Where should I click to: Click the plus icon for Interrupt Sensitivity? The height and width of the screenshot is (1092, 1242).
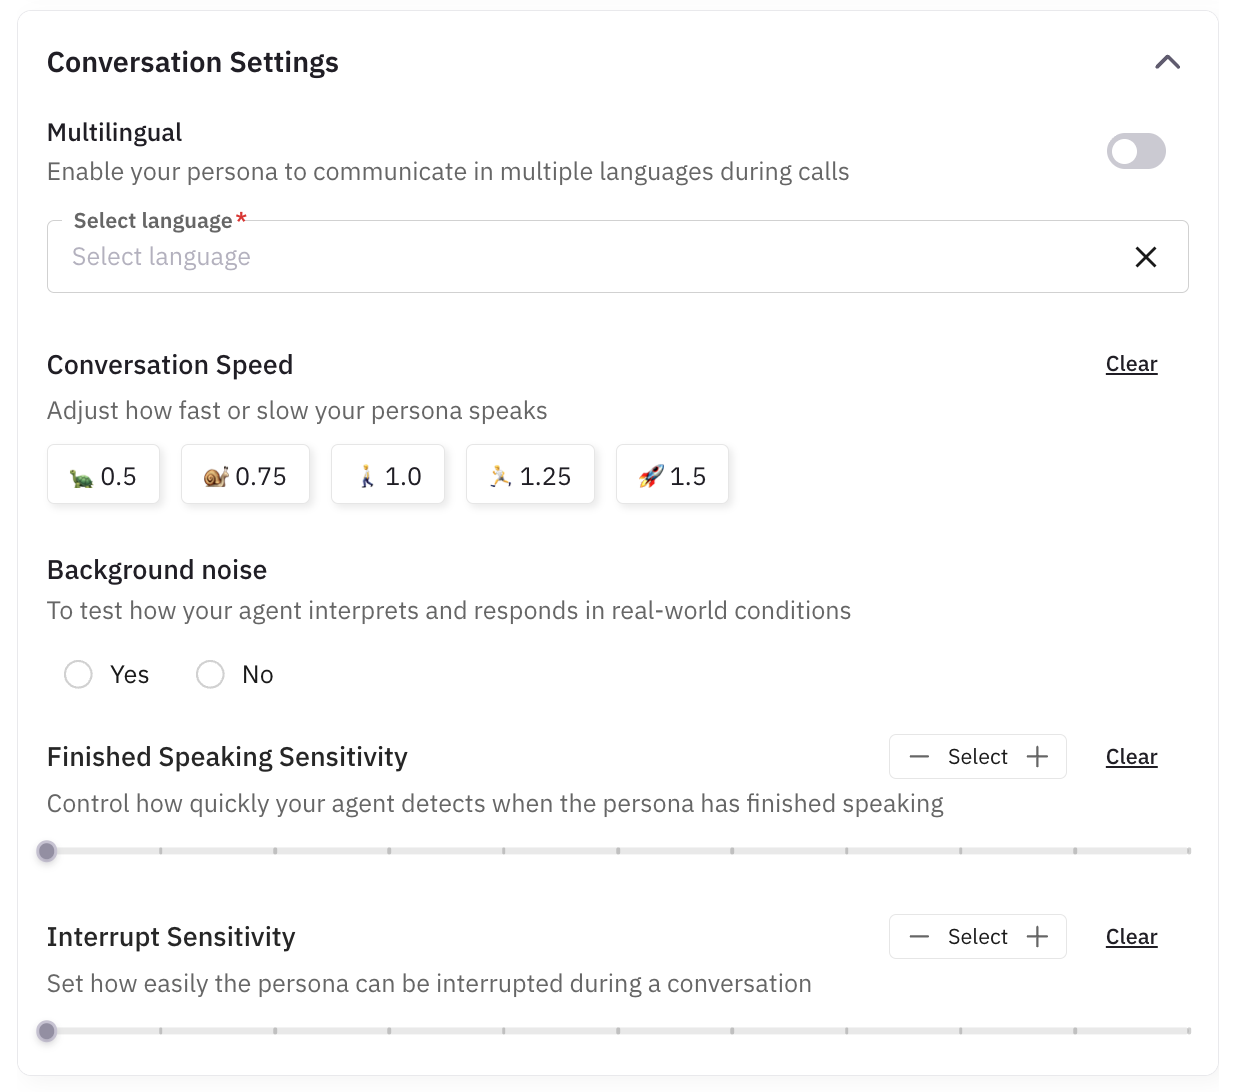coord(1037,936)
